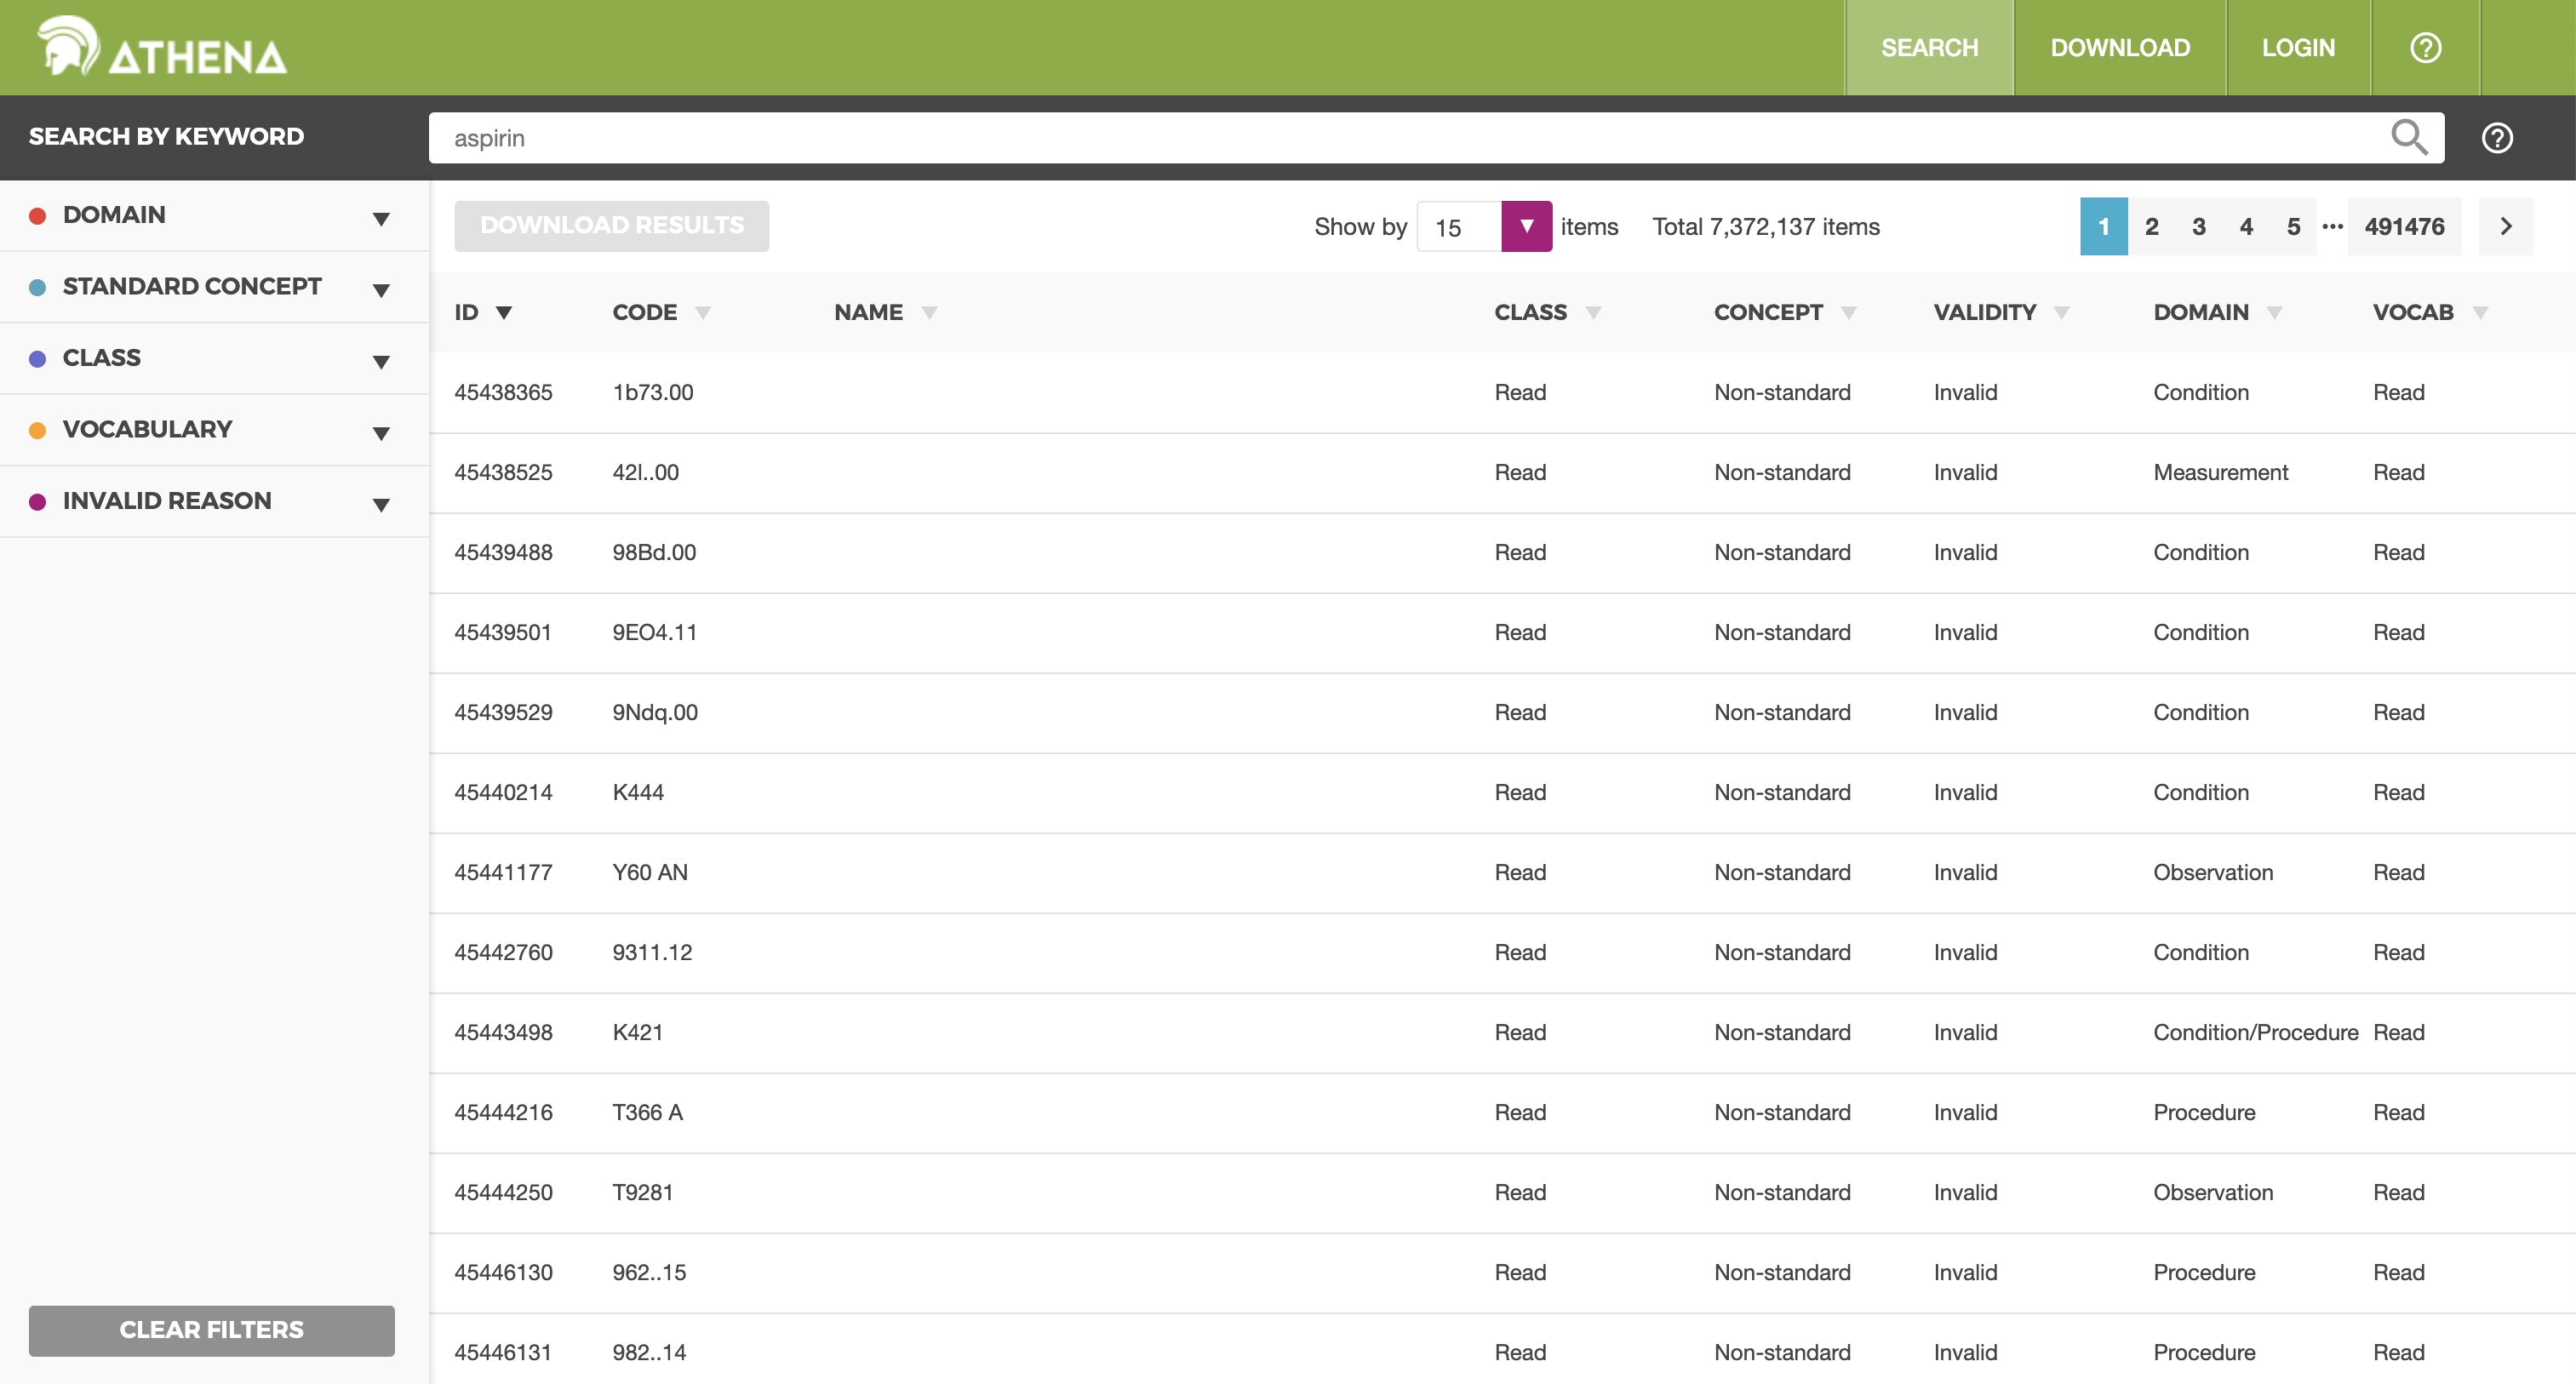Click the search bar help question icon
The height and width of the screenshot is (1384, 2576).
pos(2497,137)
